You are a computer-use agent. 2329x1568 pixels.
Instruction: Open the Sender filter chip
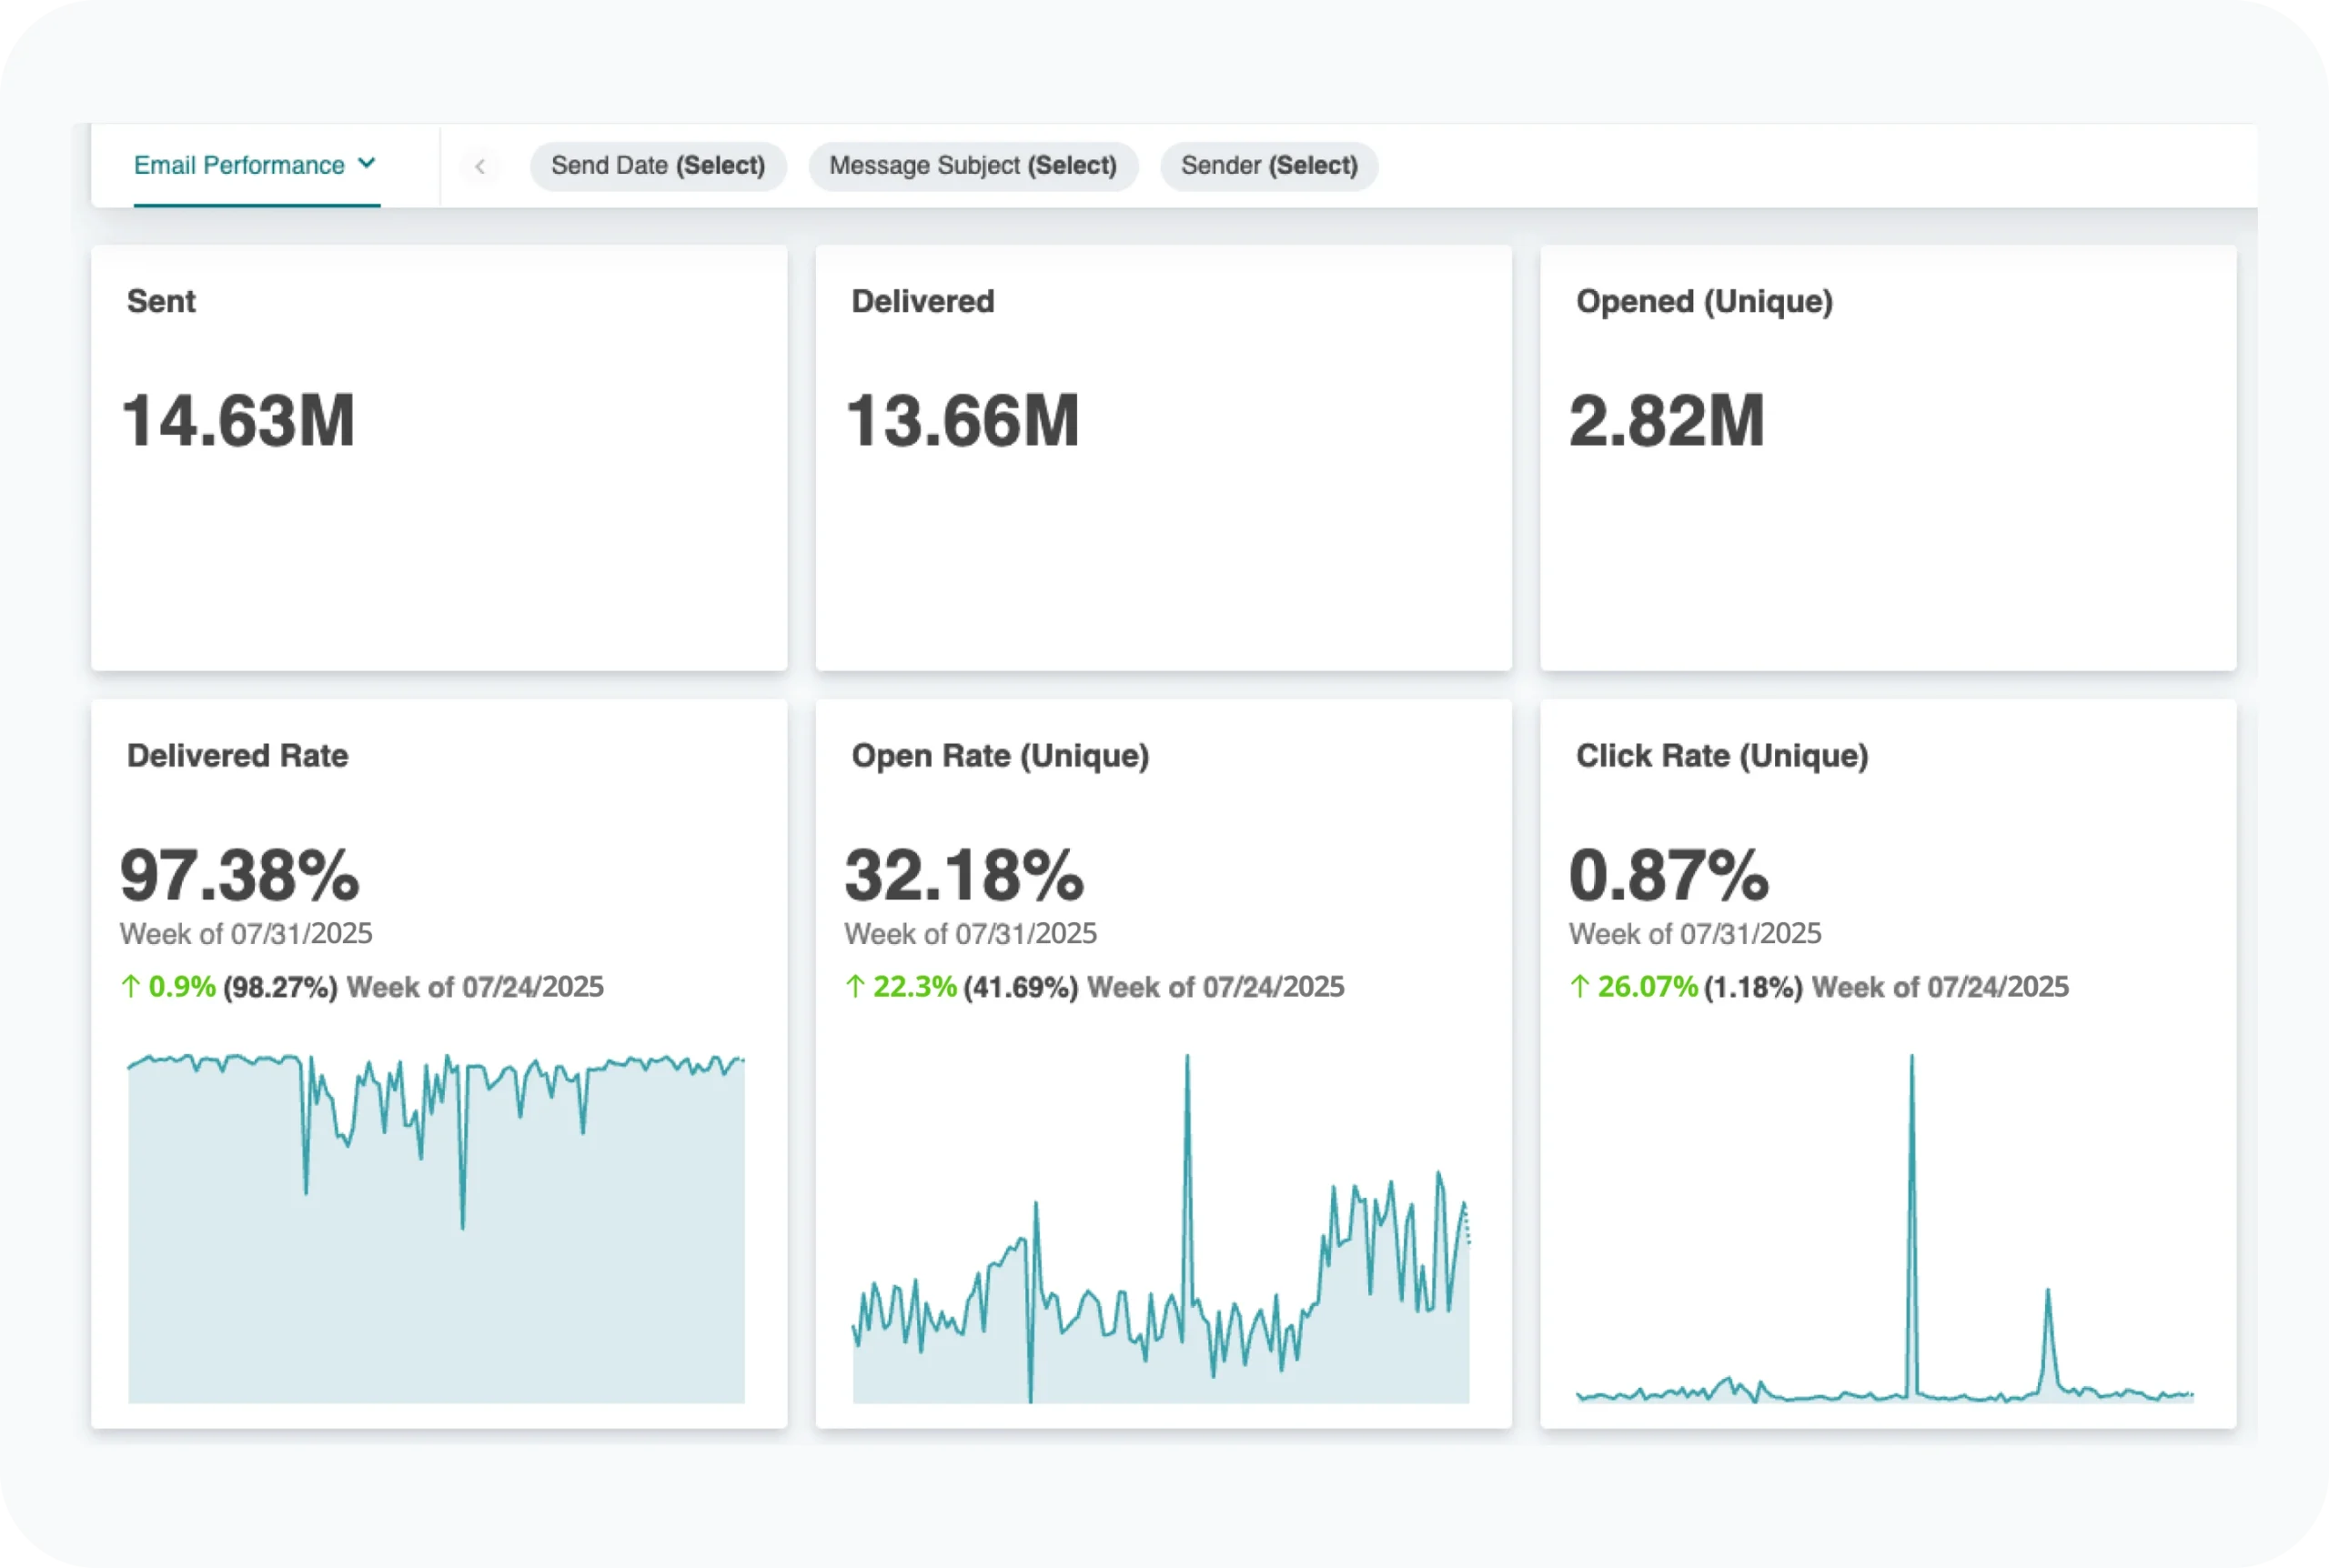coord(1268,166)
